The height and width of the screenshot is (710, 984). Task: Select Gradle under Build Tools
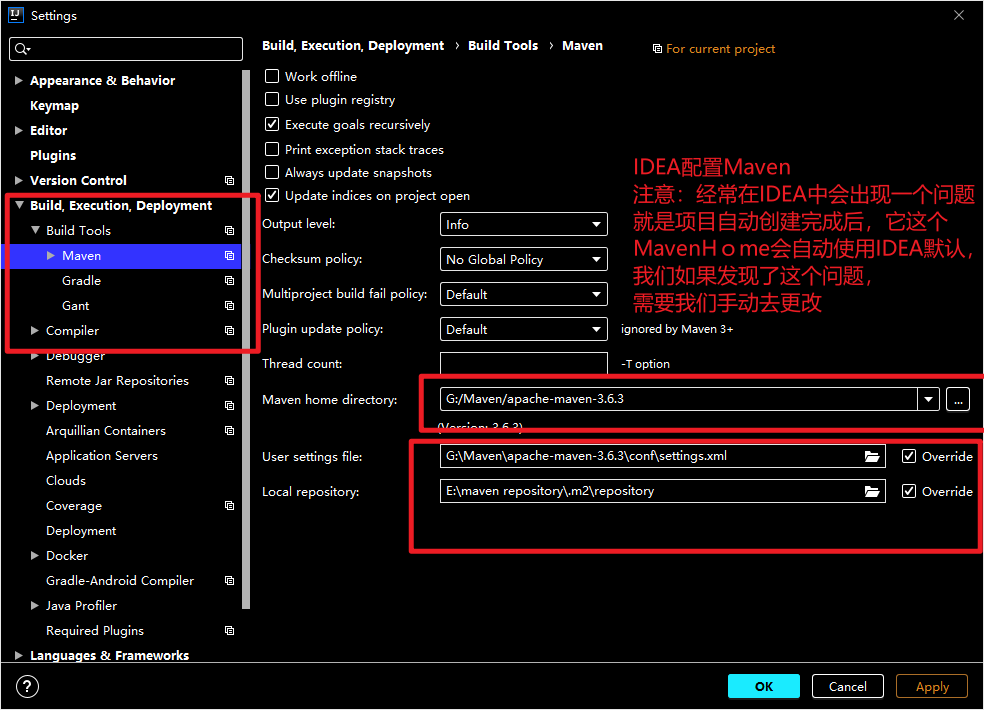coord(82,281)
